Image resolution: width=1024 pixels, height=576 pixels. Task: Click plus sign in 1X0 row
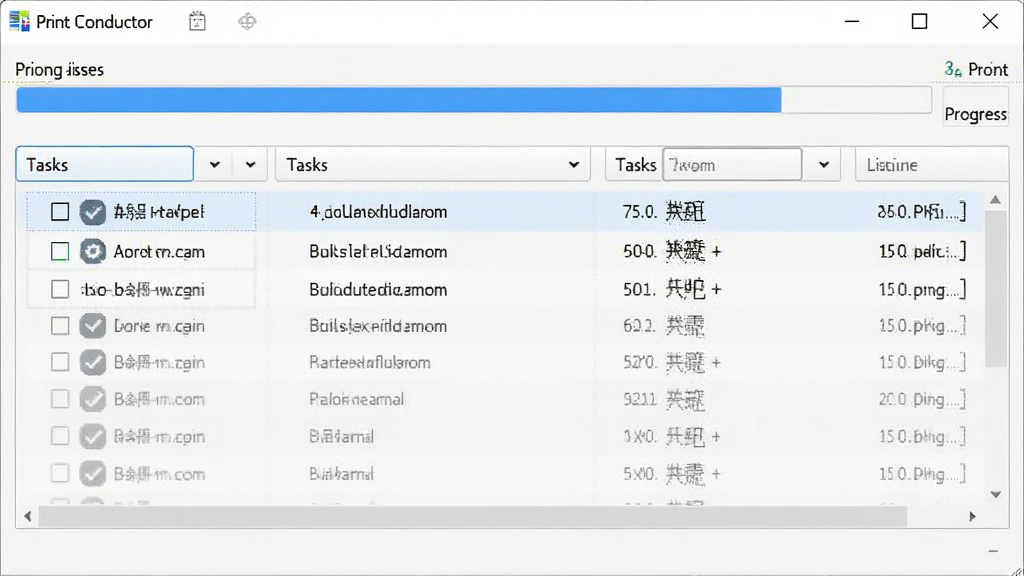pyautogui.click(x=716, y=436)
